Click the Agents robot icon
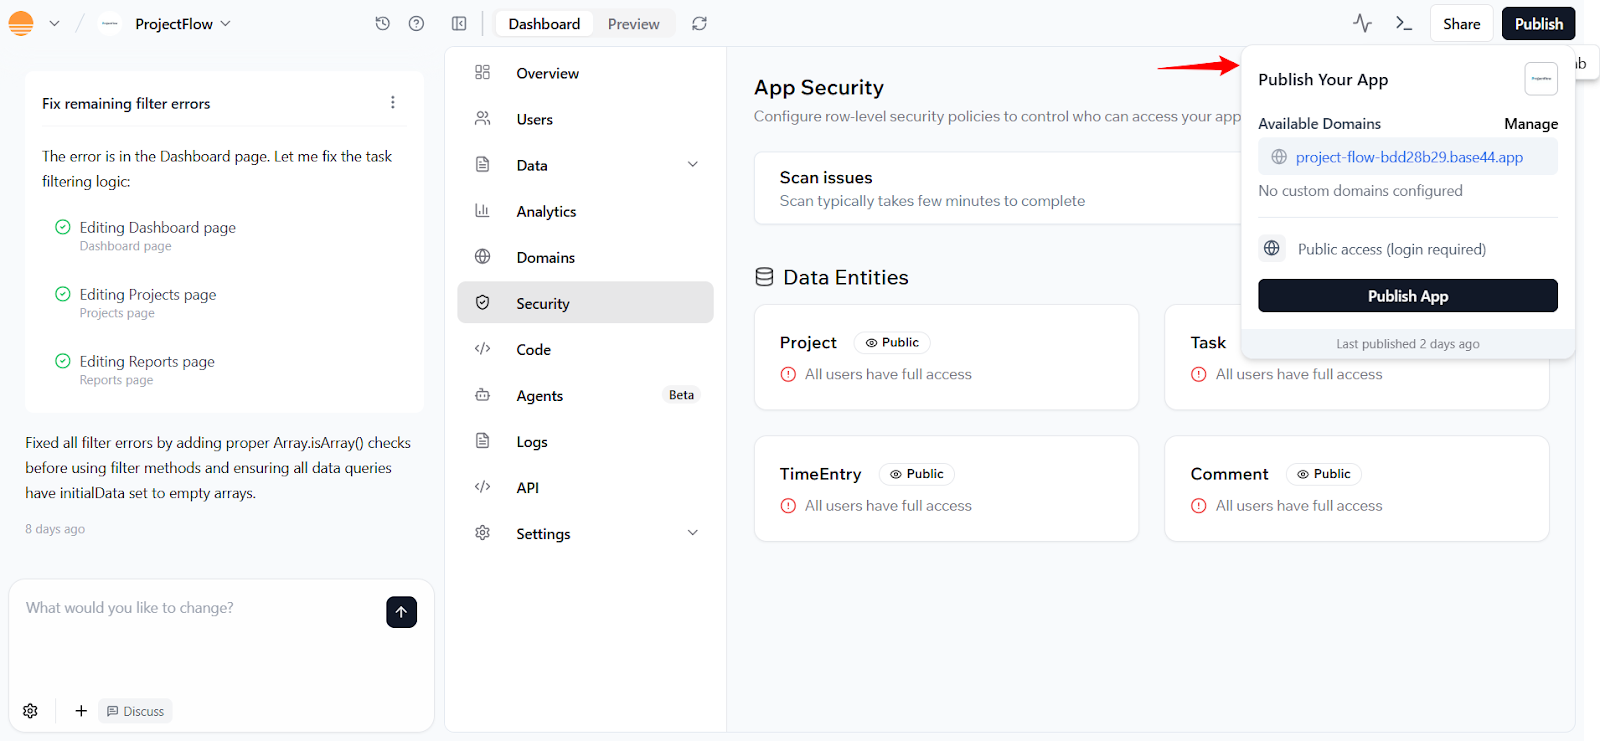 coord(482,394)
